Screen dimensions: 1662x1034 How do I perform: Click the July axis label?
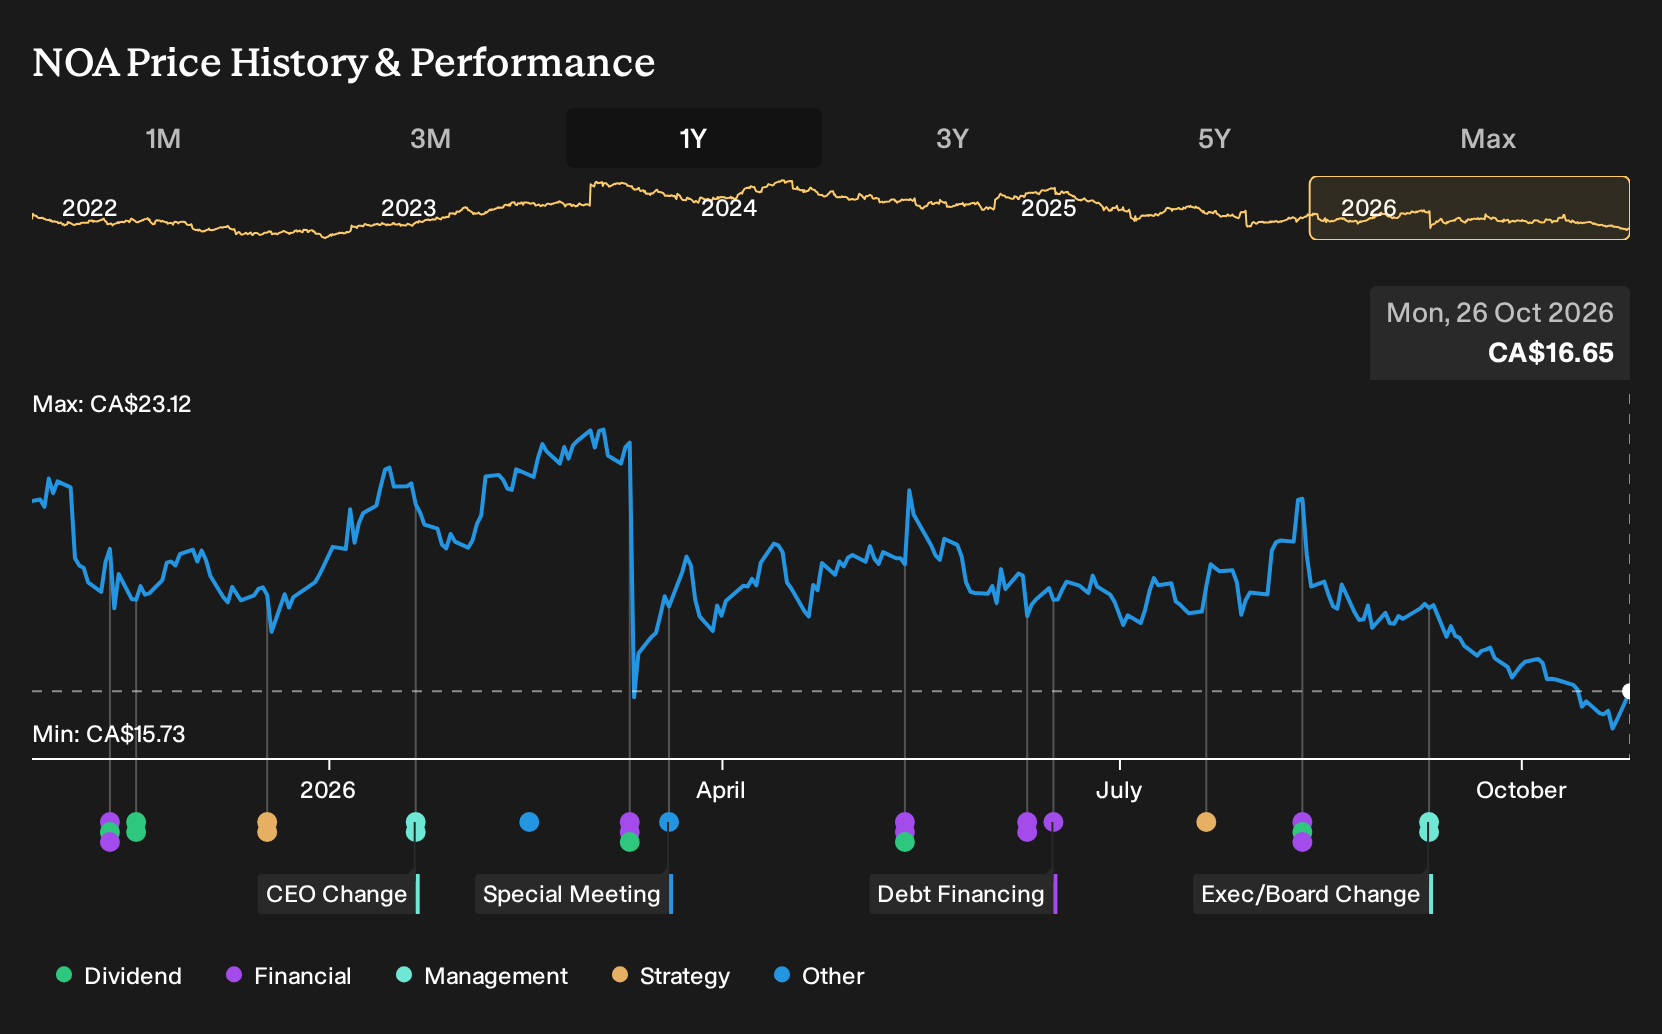click(1119, 790)
